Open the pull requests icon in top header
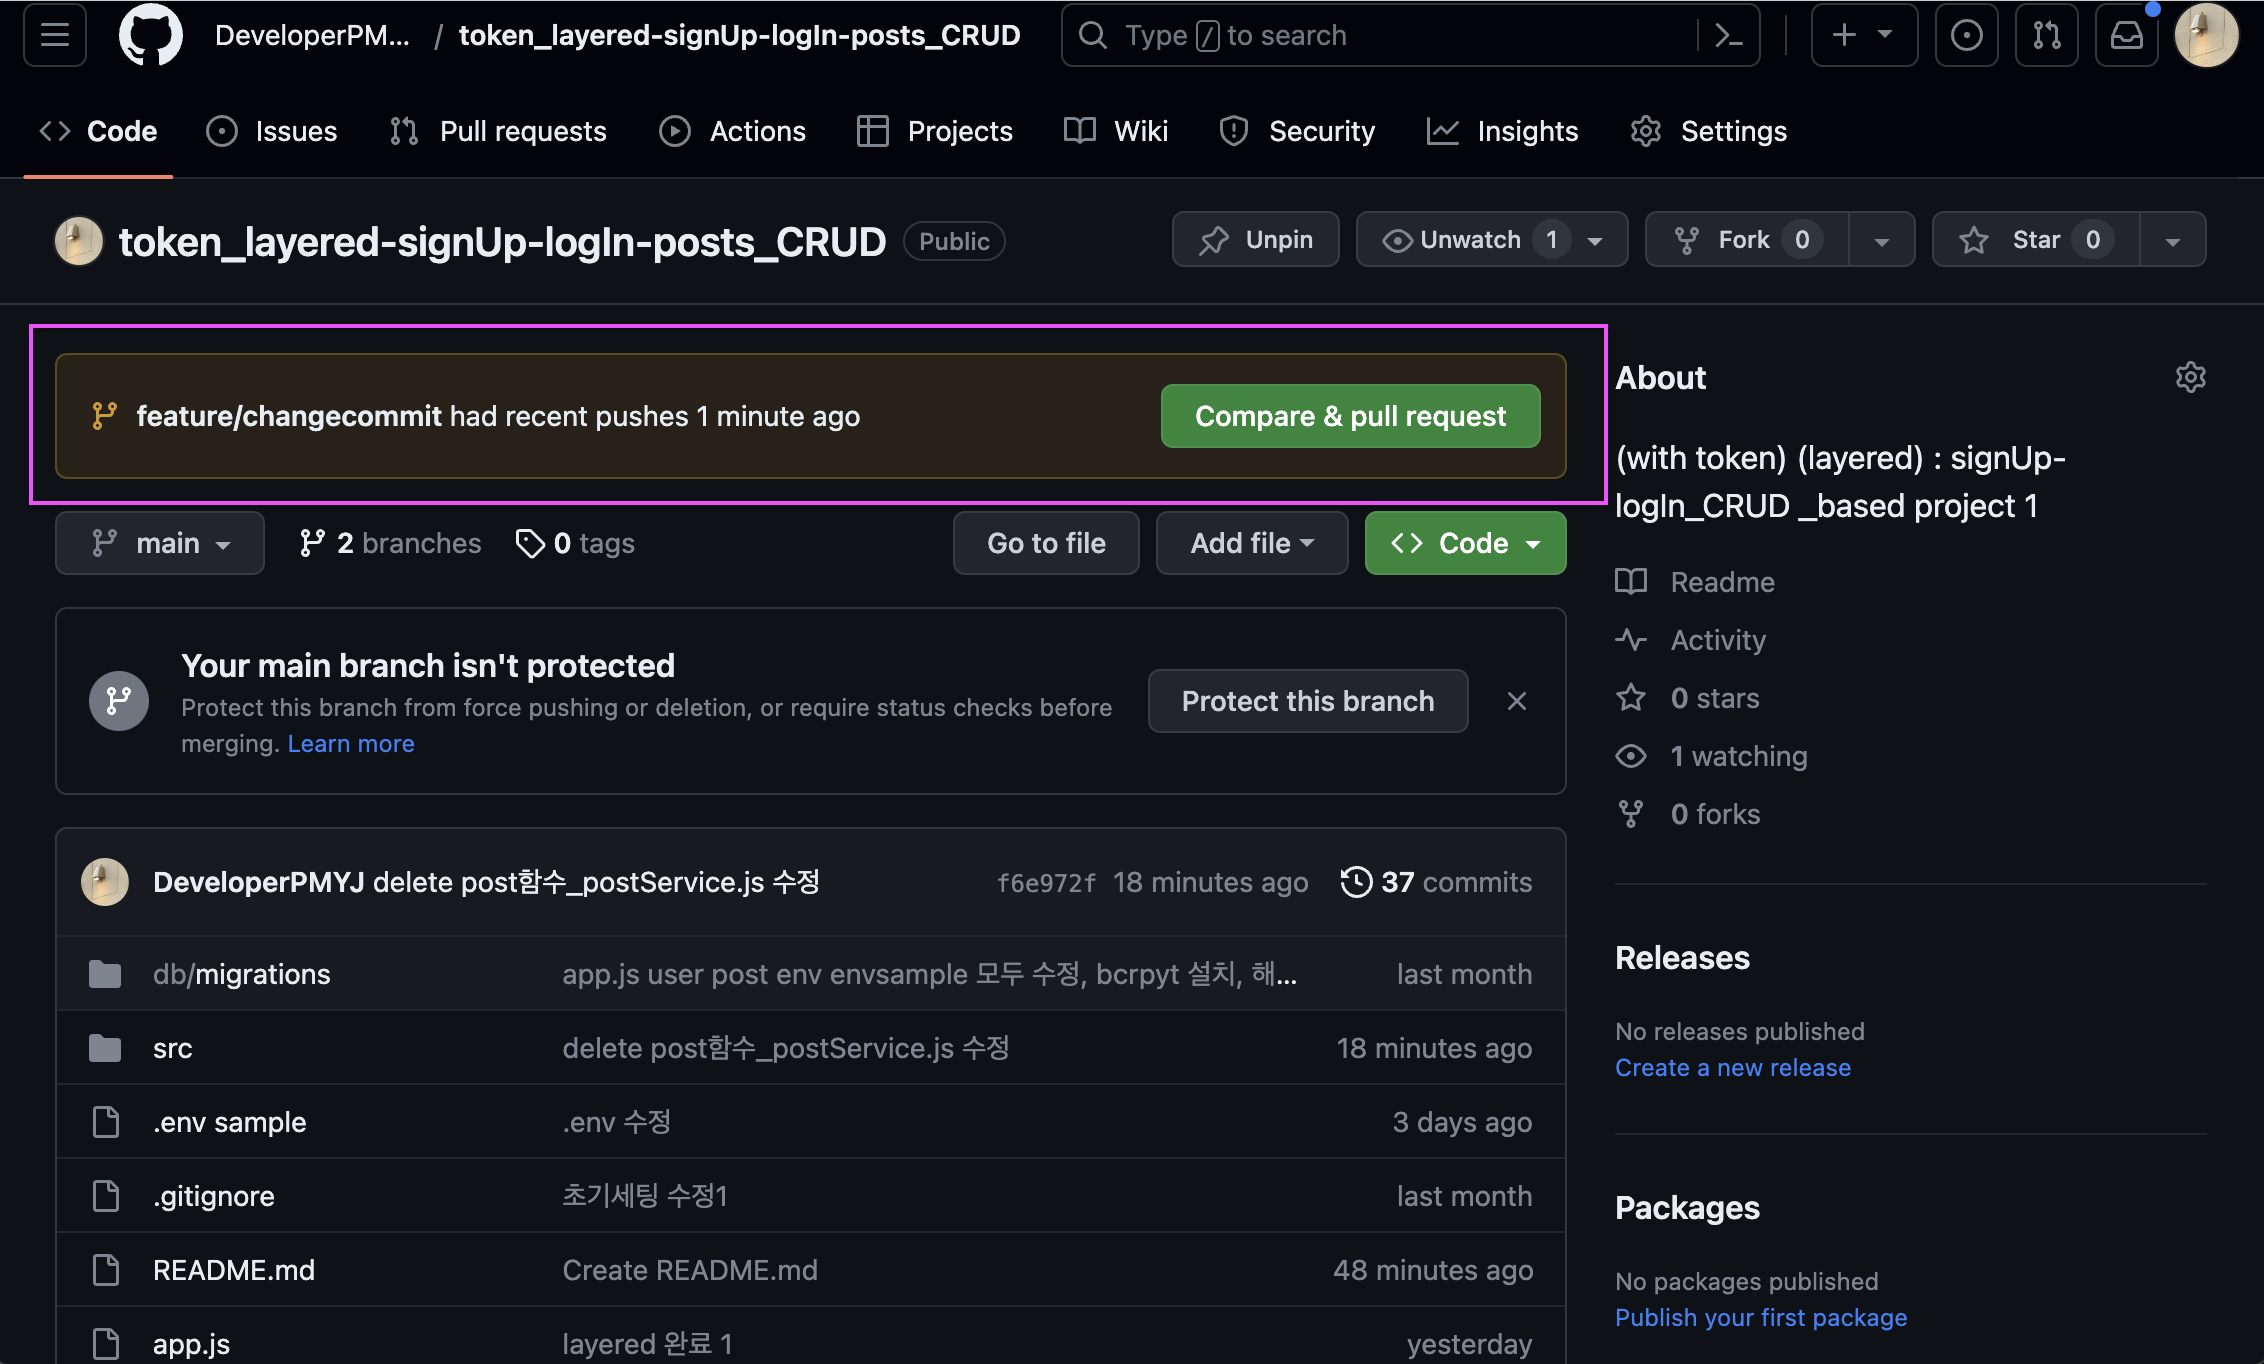This screenshot has height=1364, width=2264. tap(2046, 36)
